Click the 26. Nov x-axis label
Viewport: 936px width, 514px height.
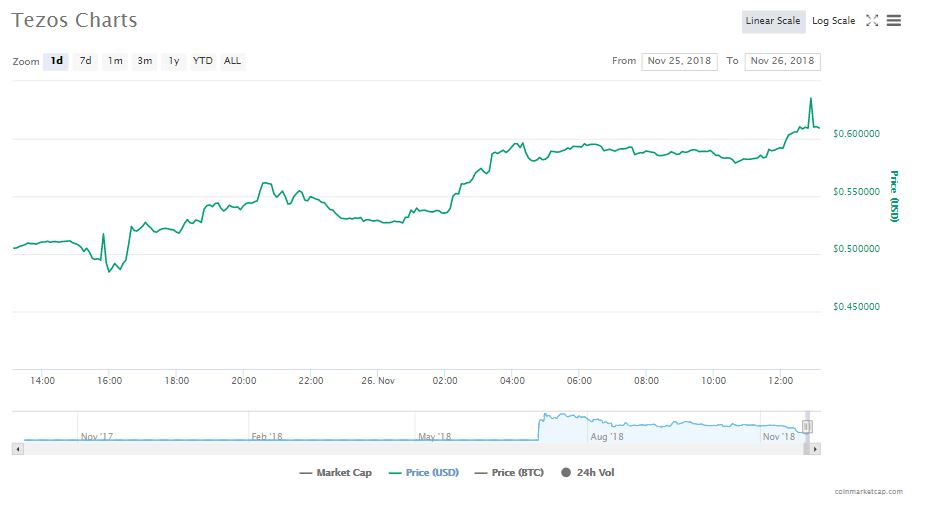coord(378,381)
